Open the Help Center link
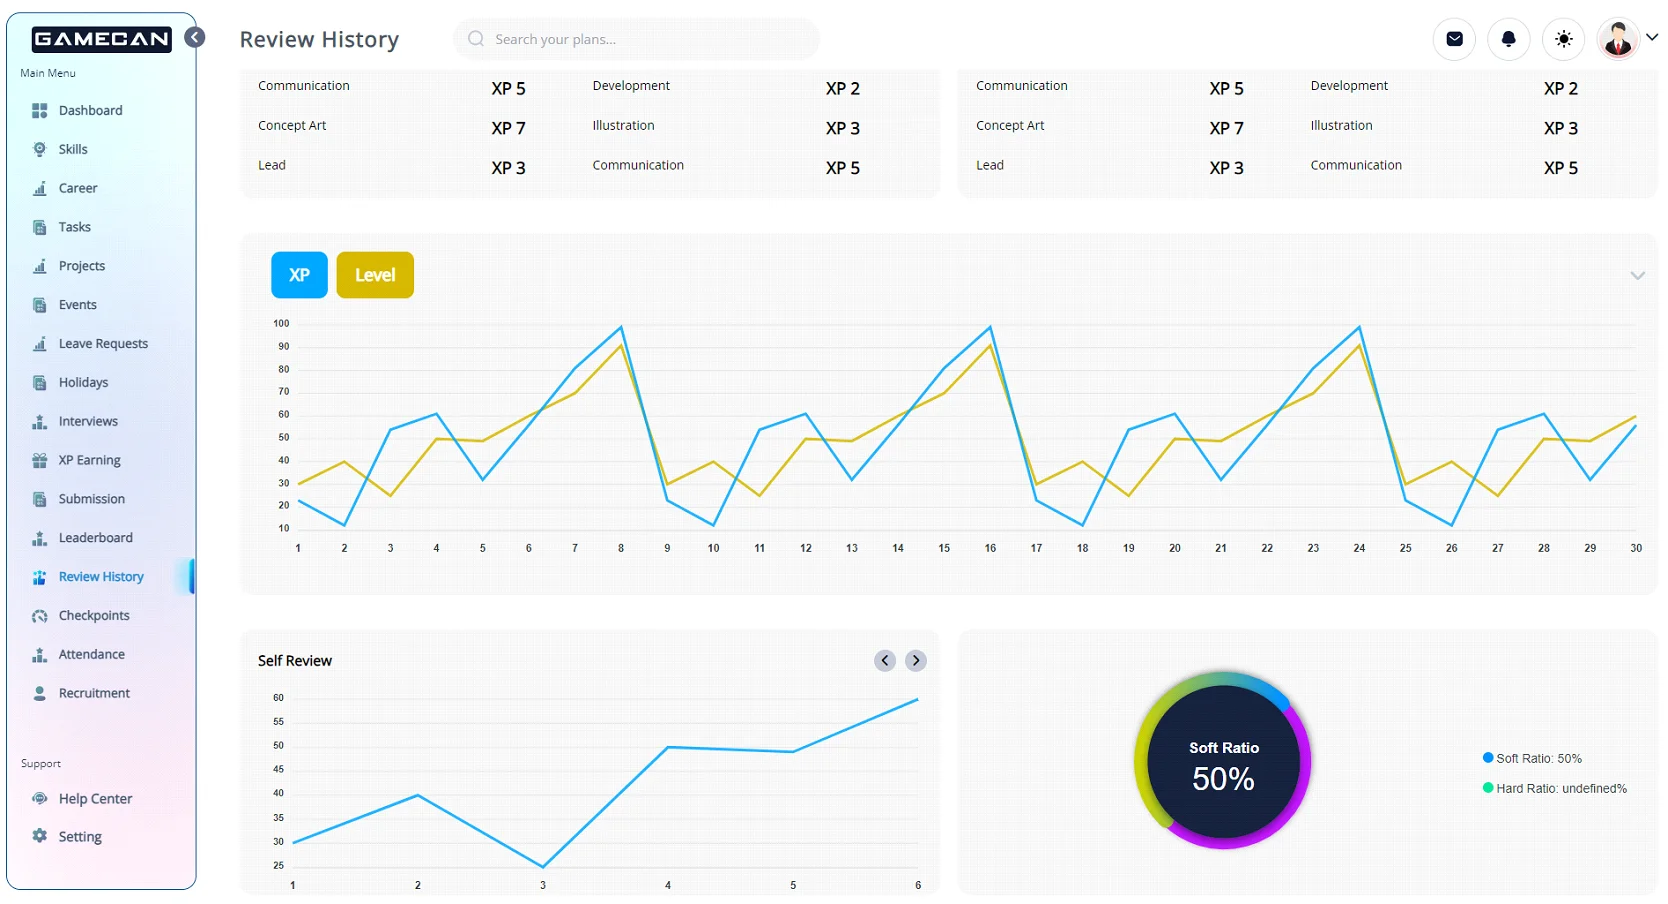The height and width of the screenshot is (904, 1668). pos(95,799)
